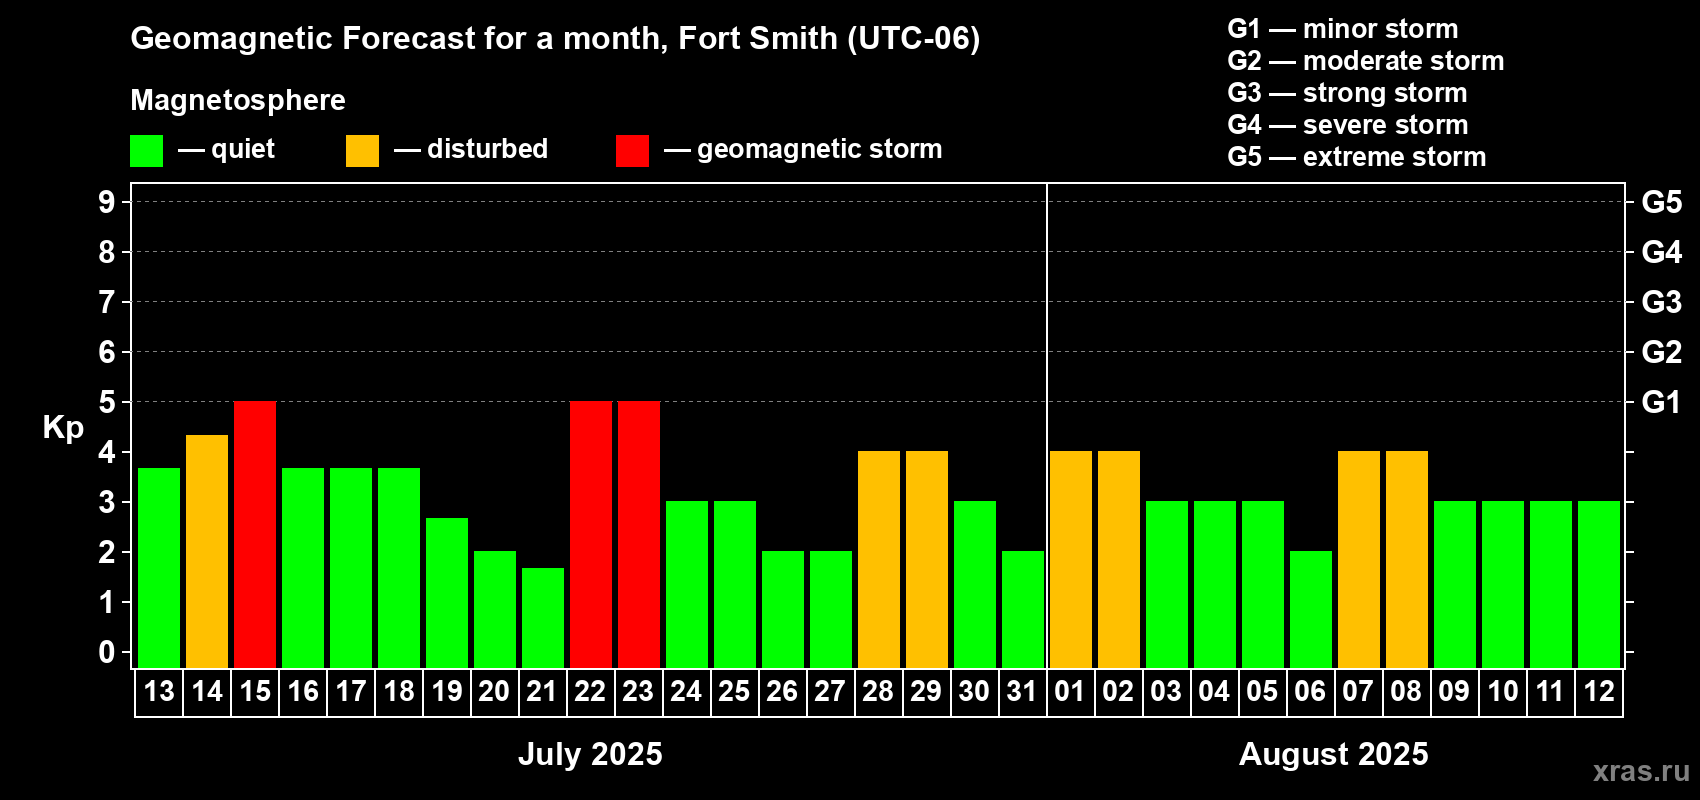Click the '— quiet' legend label
The width and height of the screenshot is (1700, 800).
coord(227,149)
